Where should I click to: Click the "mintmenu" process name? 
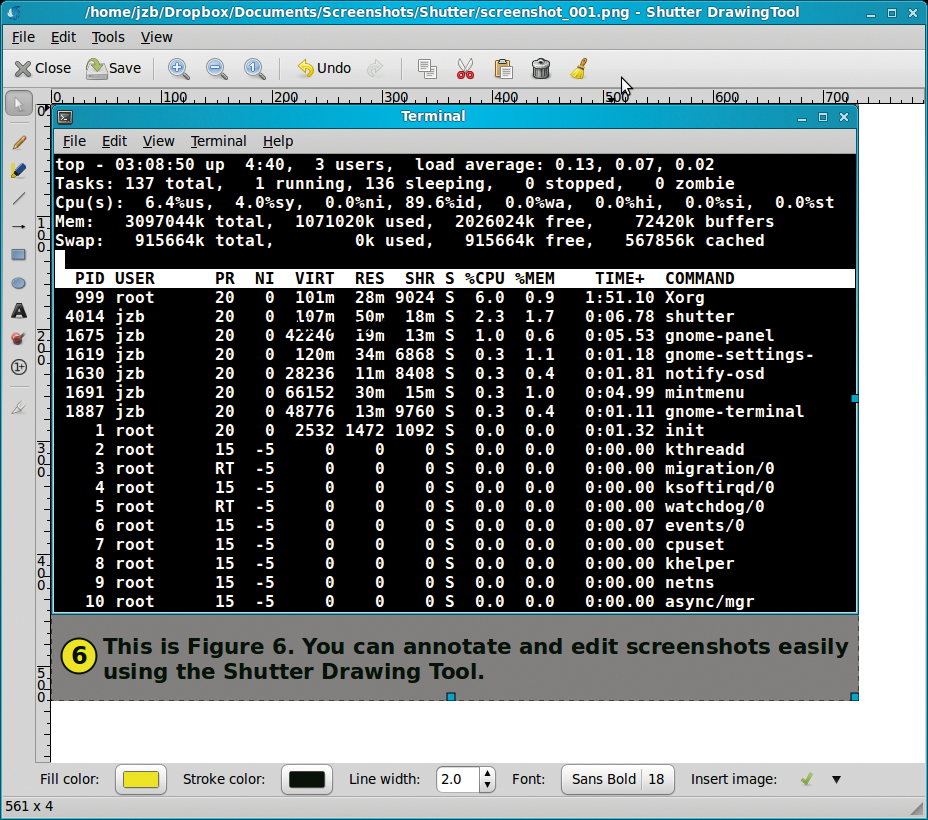click(704, 393)
